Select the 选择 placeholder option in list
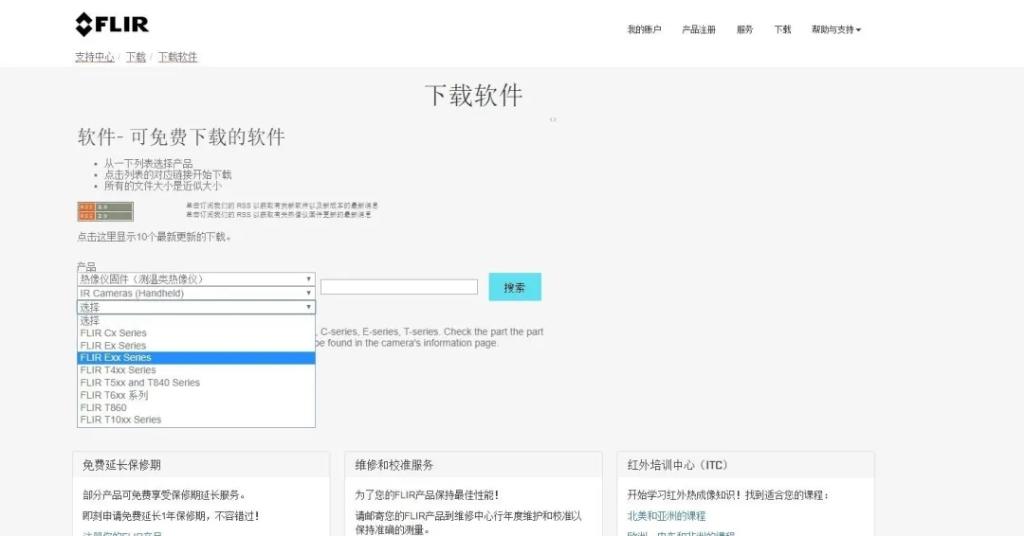The width and height of the screenshot is (1024, 536). [x=196, y=321]
